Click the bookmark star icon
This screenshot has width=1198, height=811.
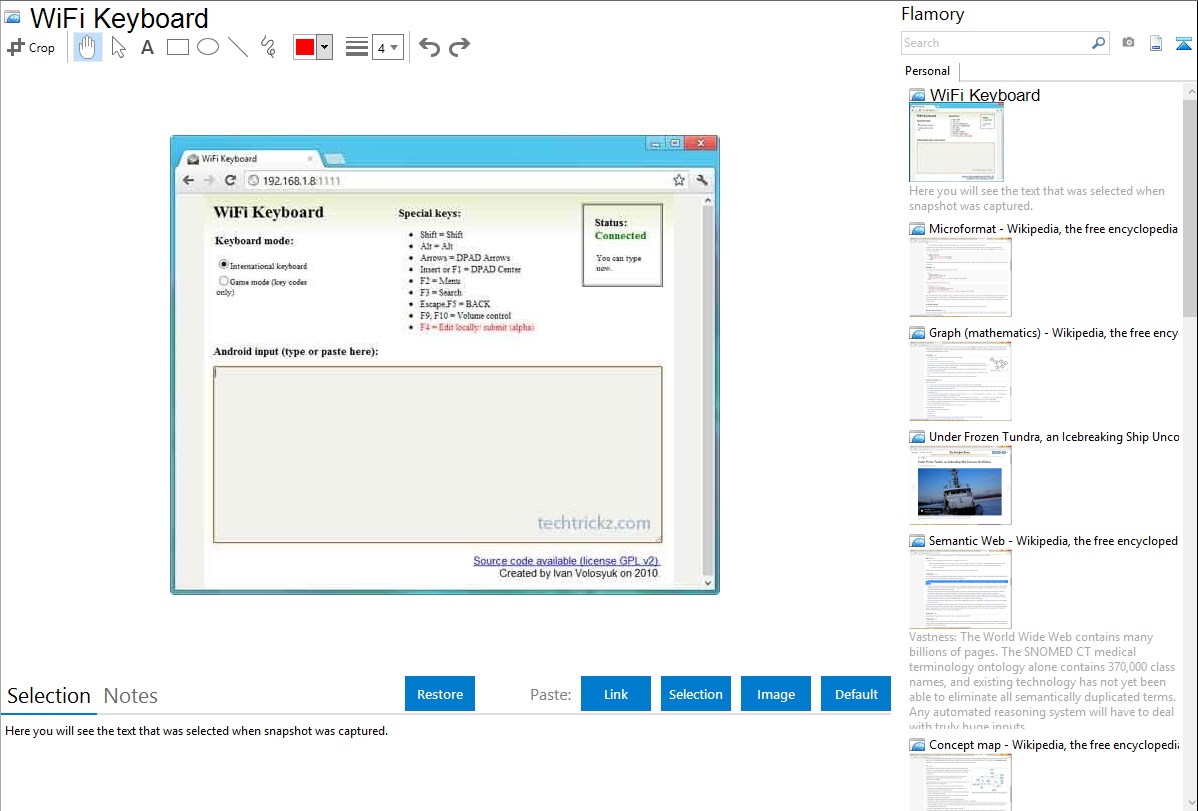[x=678, y=180]
